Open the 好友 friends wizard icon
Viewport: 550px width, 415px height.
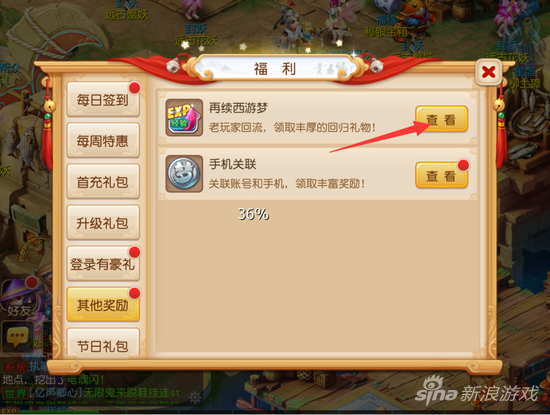point(20,297)
